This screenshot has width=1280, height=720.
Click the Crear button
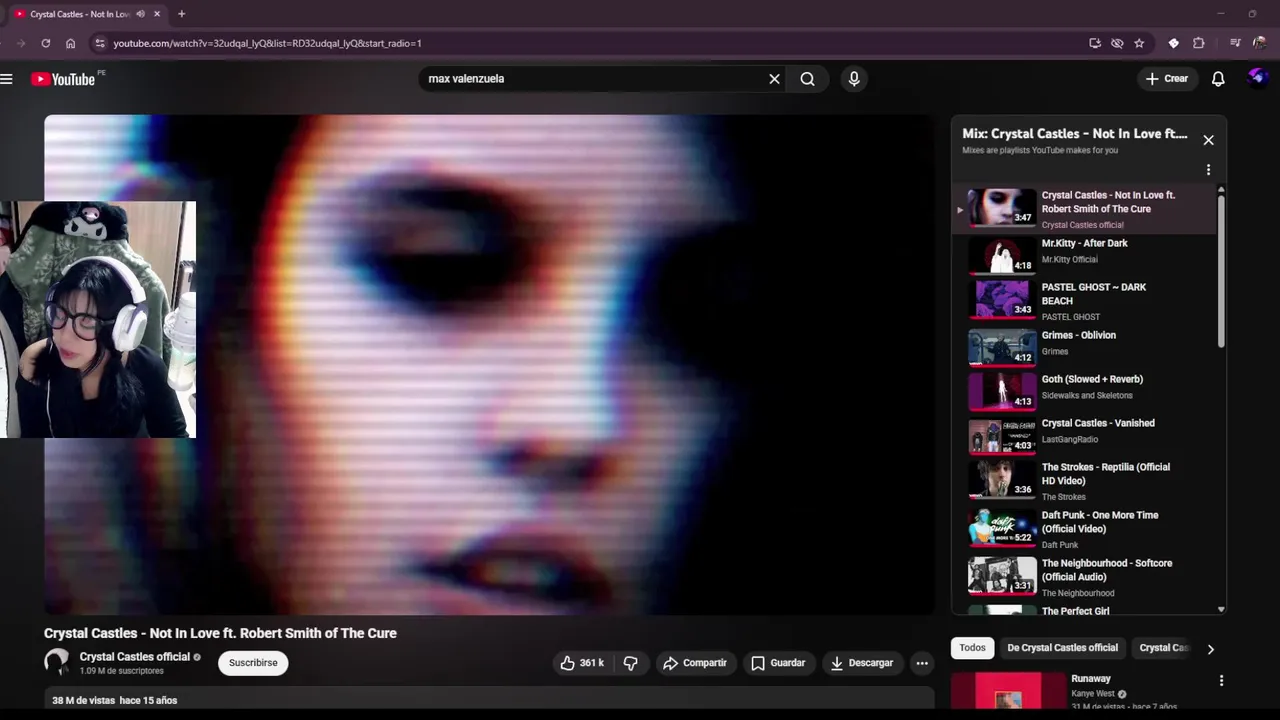pos(1167,79)
